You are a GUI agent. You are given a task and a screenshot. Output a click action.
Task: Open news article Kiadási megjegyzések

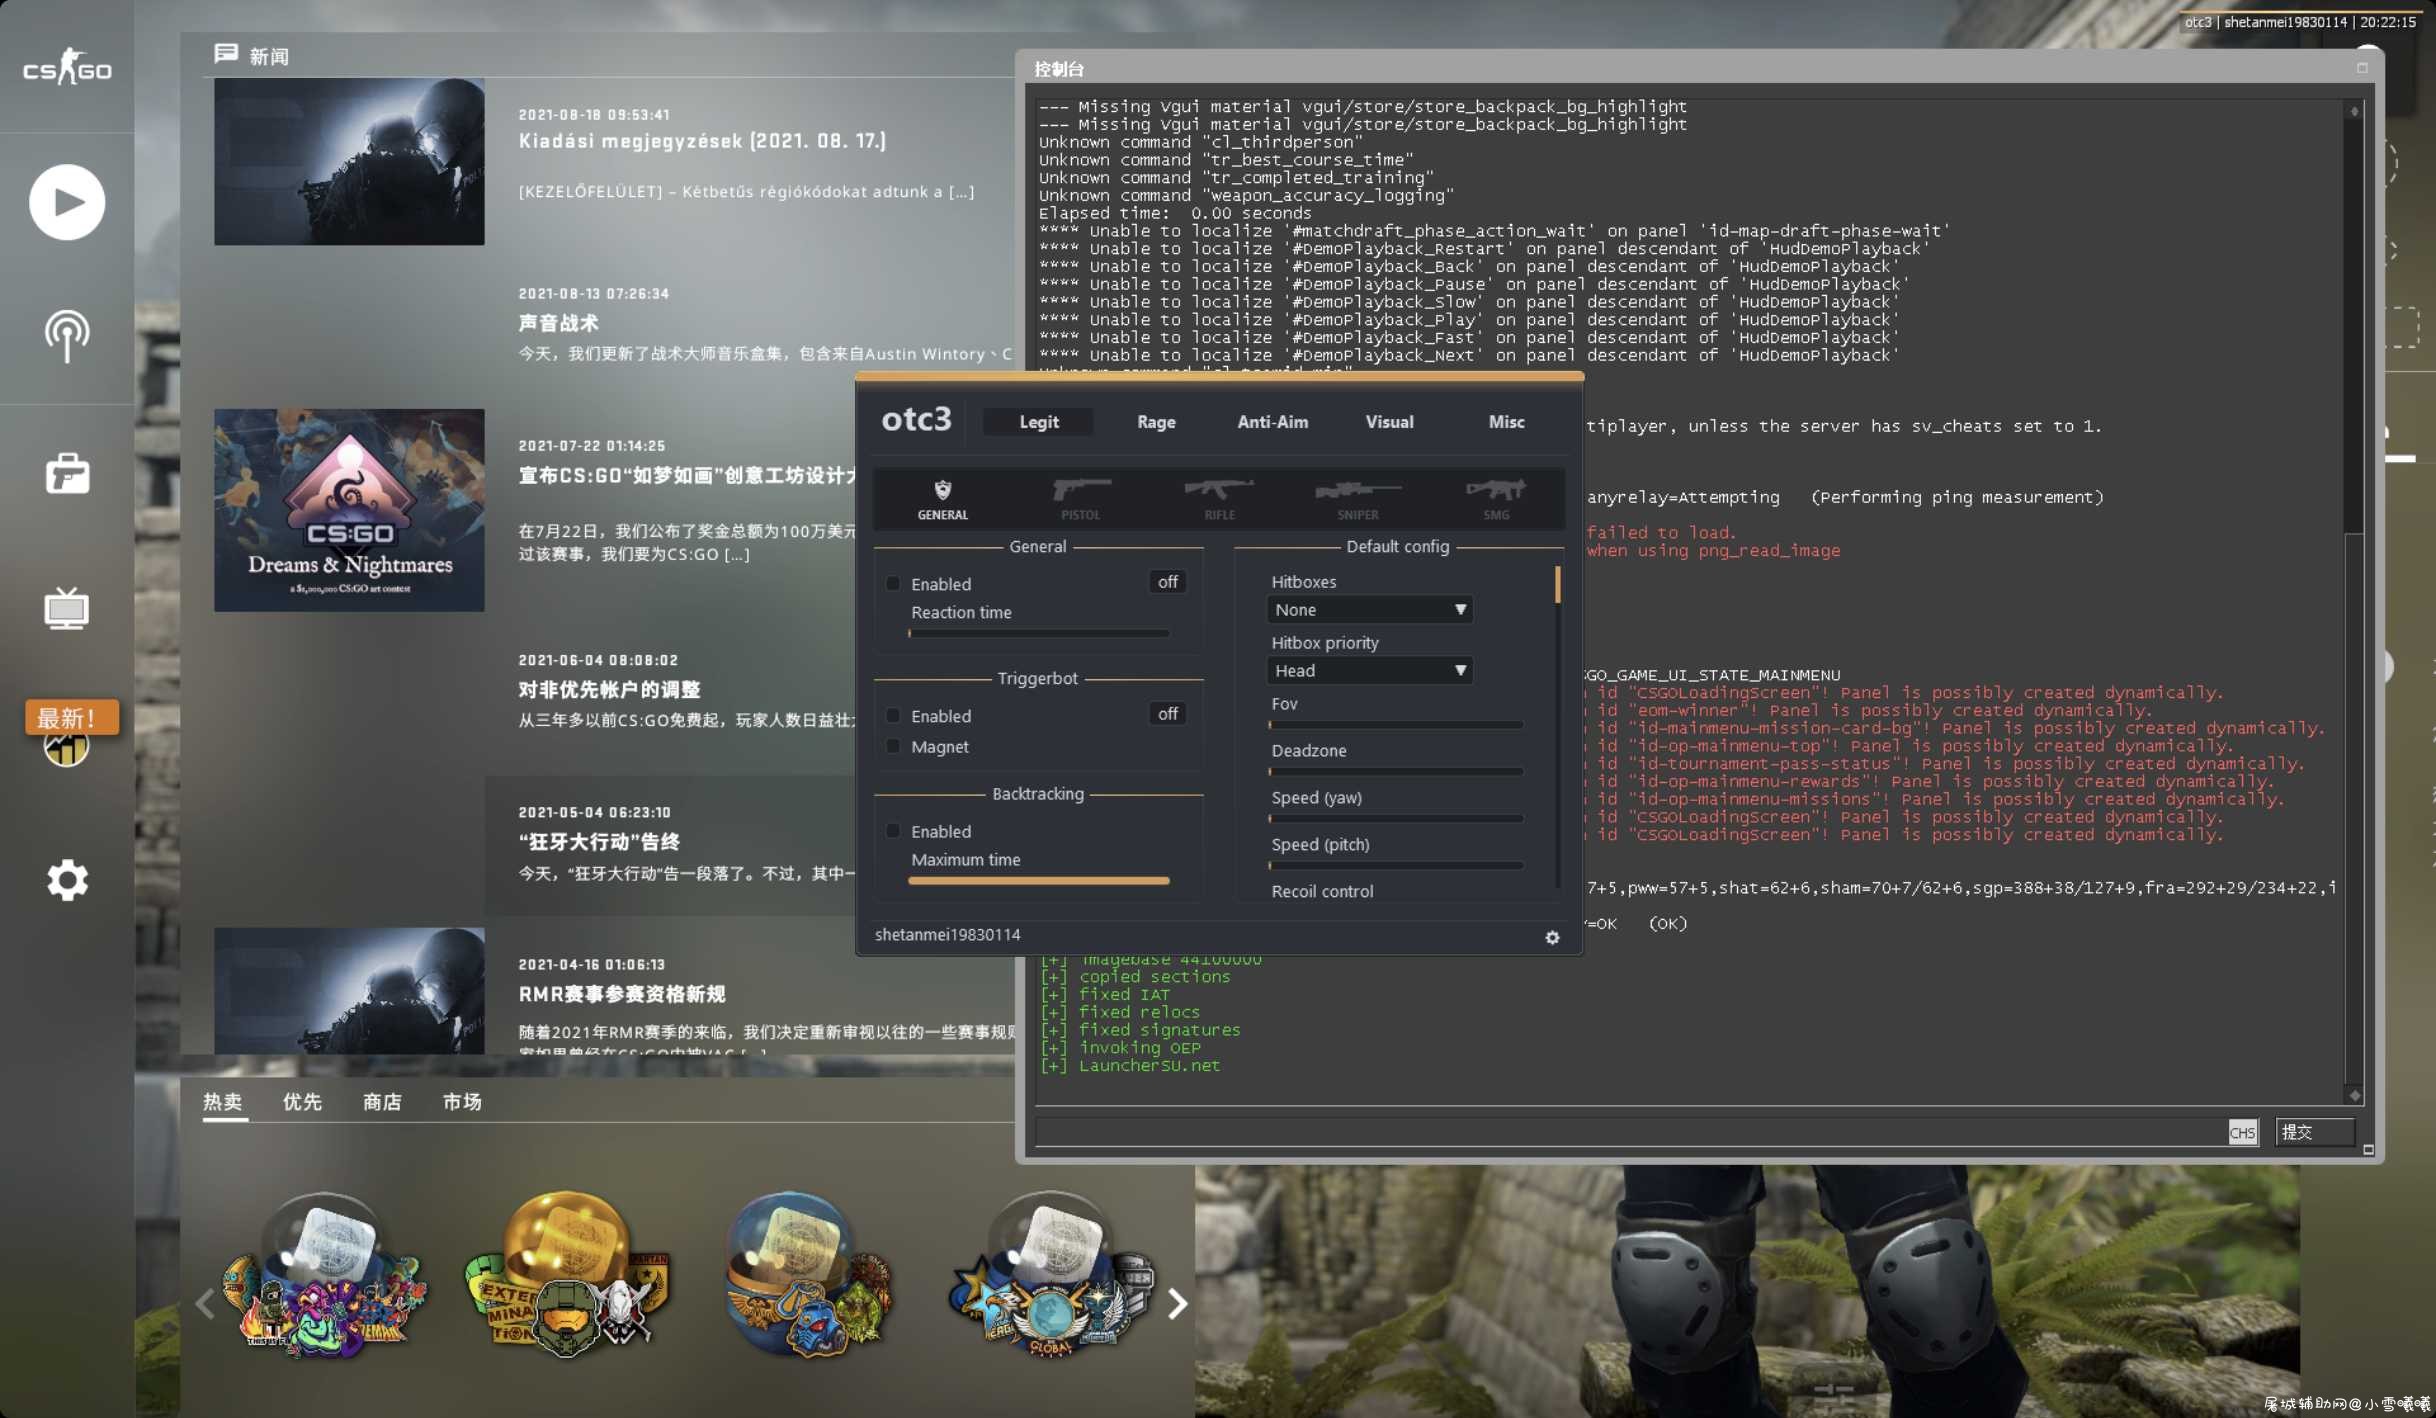click(702, 141)
